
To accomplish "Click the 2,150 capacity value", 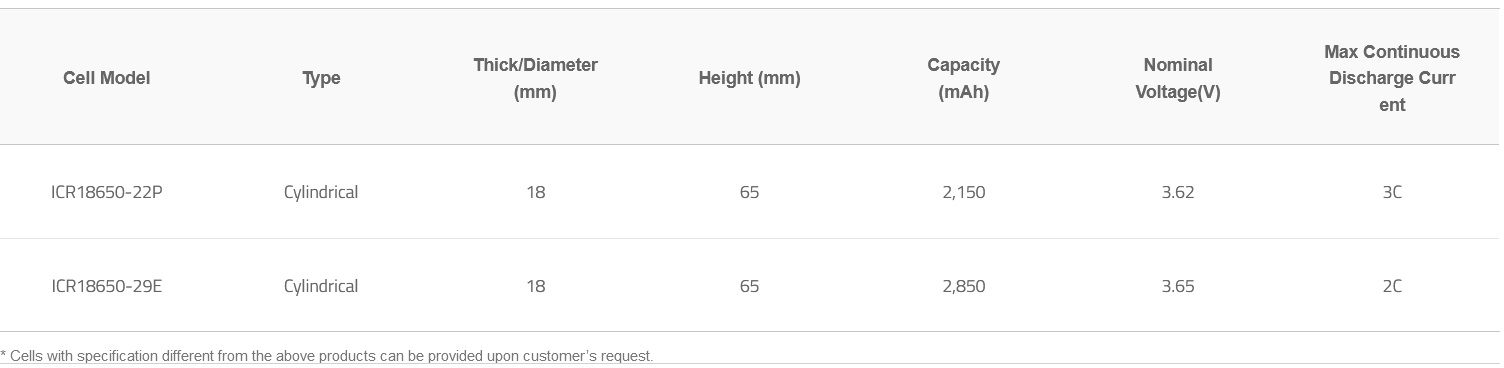I will [964, 192].
